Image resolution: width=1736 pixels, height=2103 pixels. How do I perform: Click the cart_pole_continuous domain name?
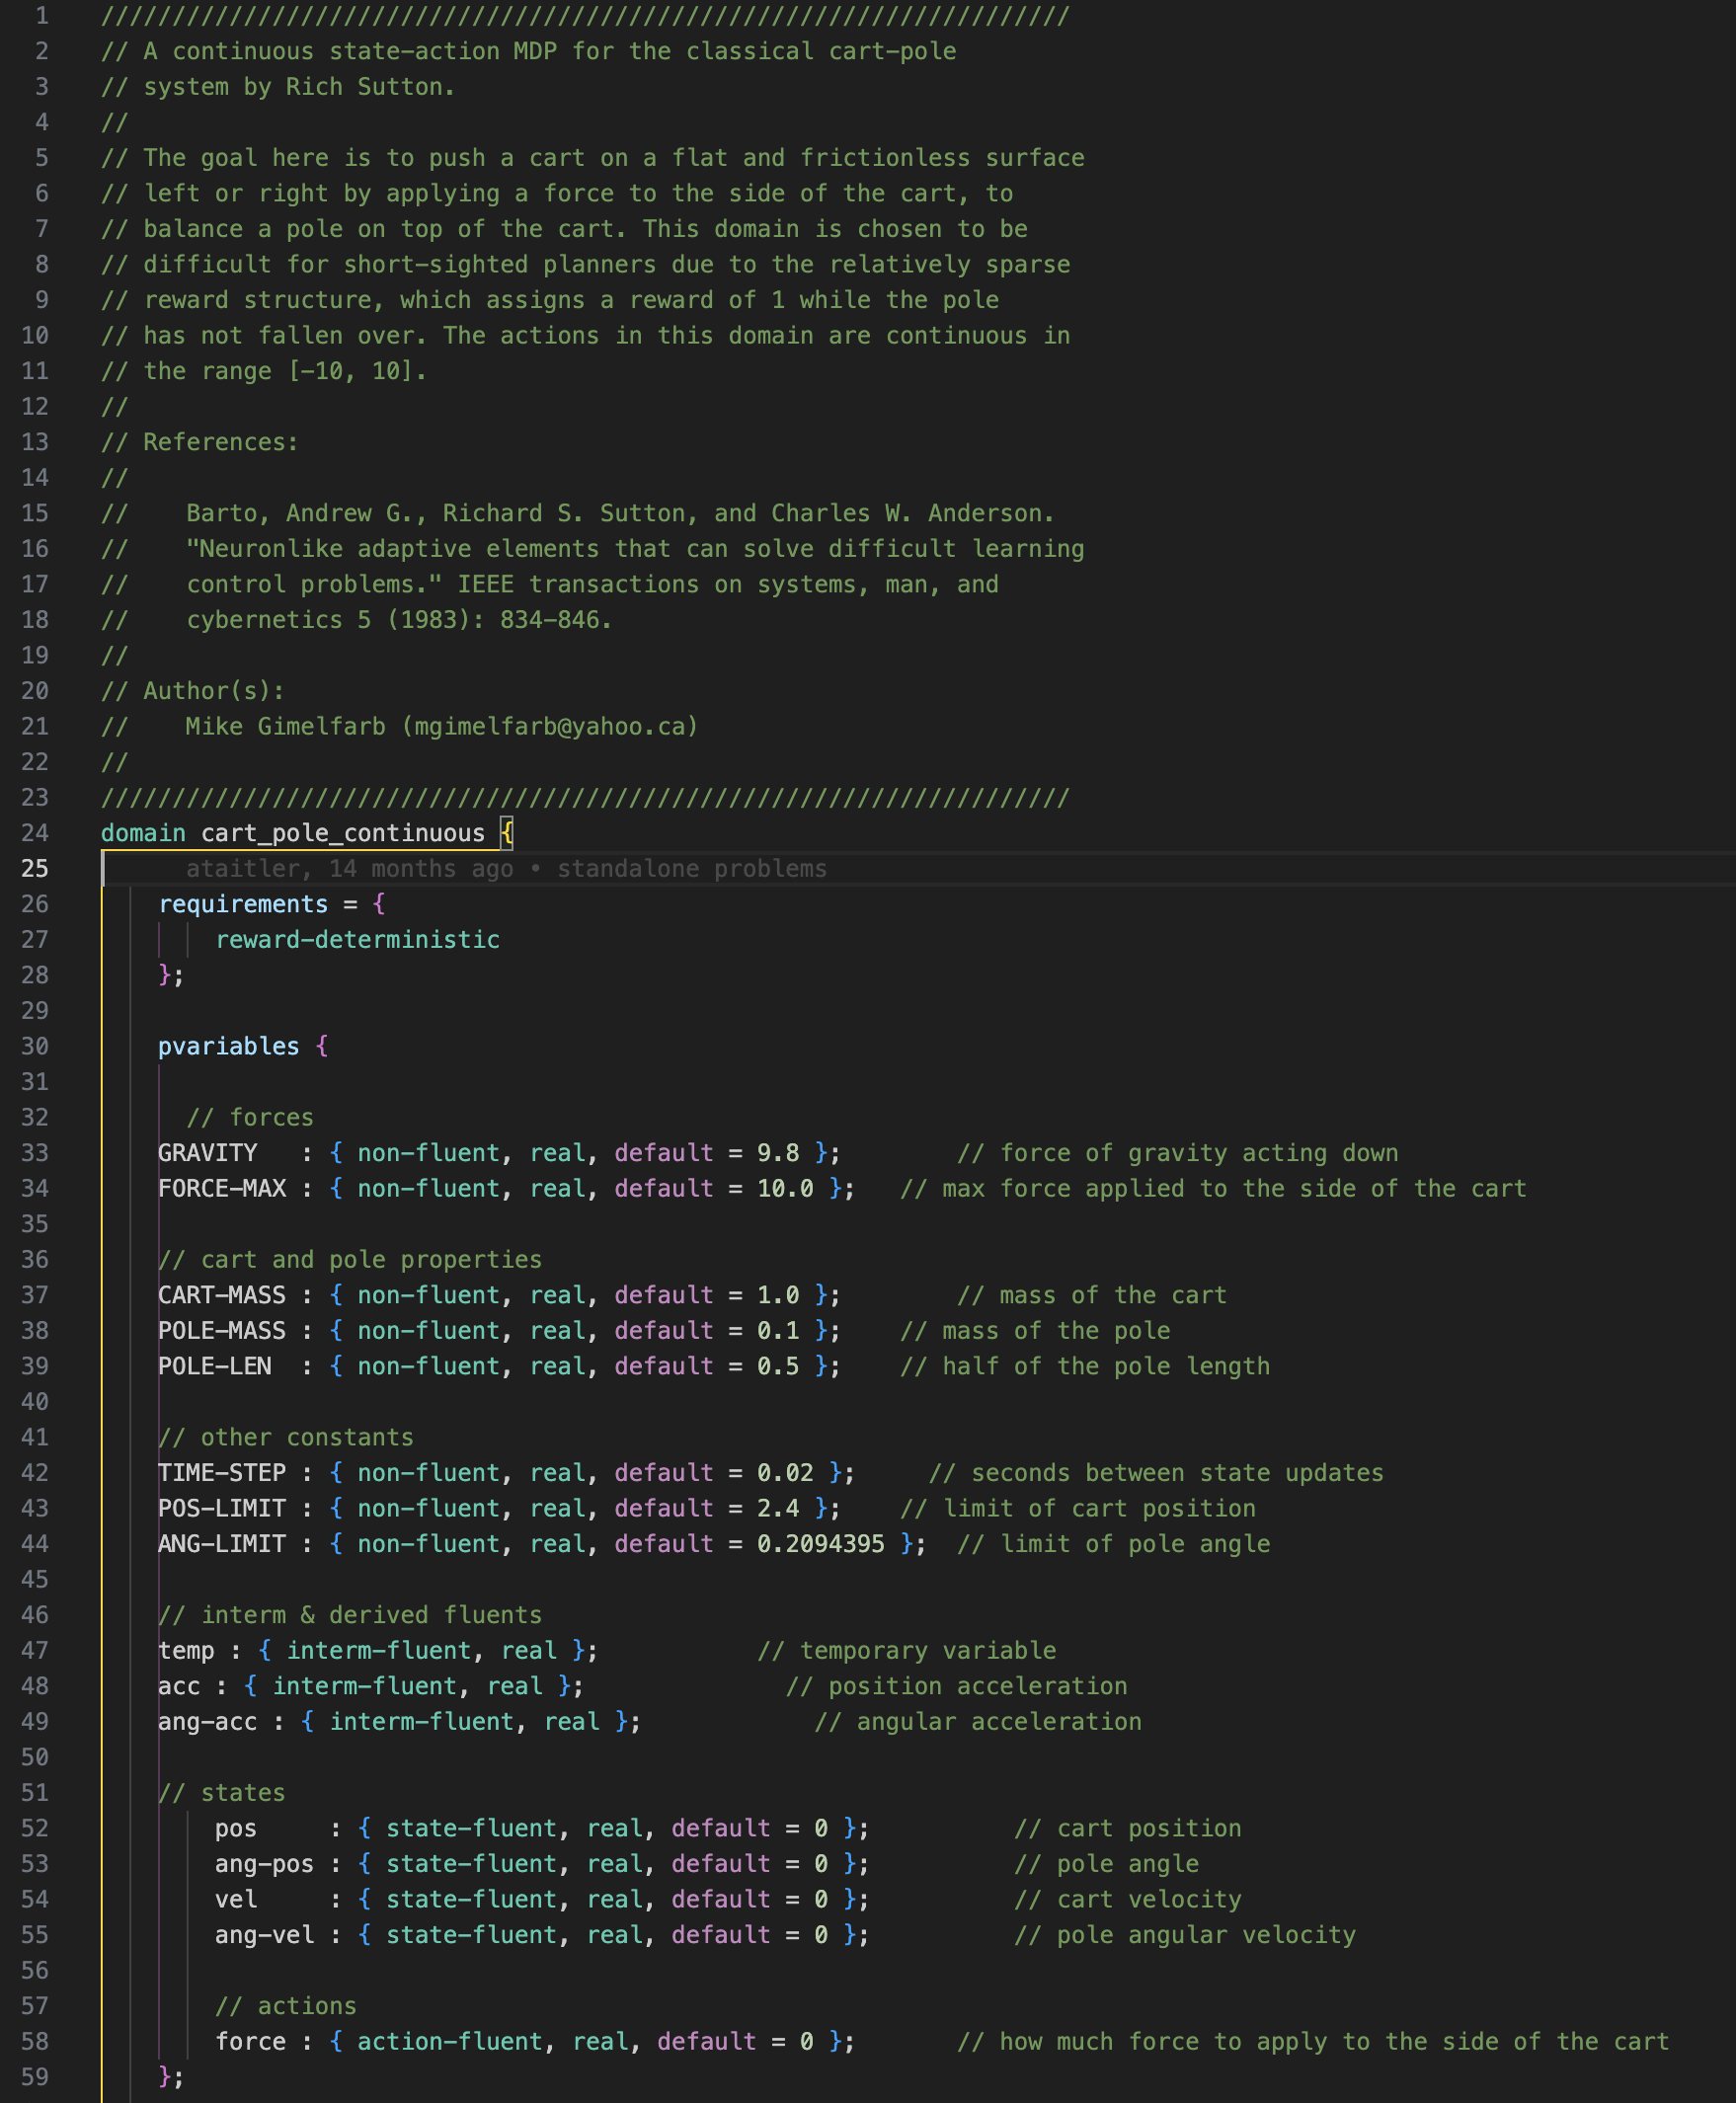(x=343, y=833)
